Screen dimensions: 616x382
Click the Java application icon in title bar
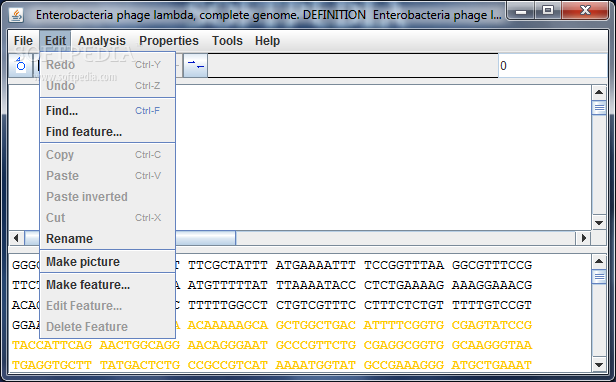pos(16,15)
